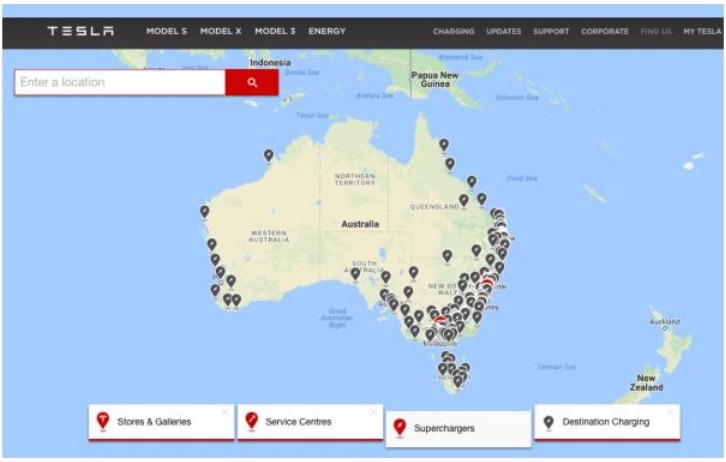This screenshot has width=726, height=462.
Task: Open the Updates link
Action: click(x=504, y=31)
